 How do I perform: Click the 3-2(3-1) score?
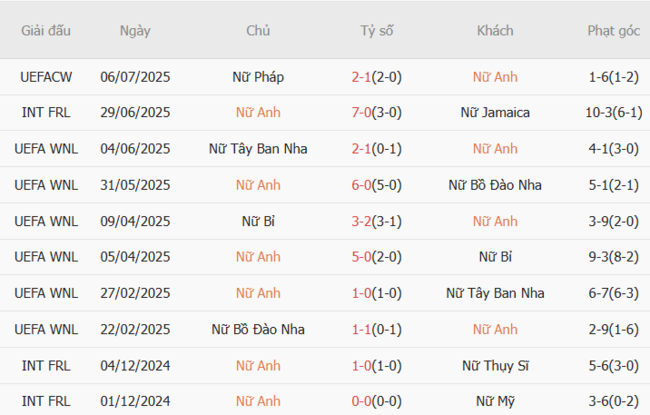377,221
